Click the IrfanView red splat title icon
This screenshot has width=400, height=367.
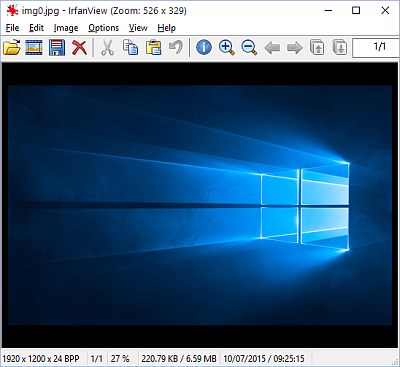point(12,10)
